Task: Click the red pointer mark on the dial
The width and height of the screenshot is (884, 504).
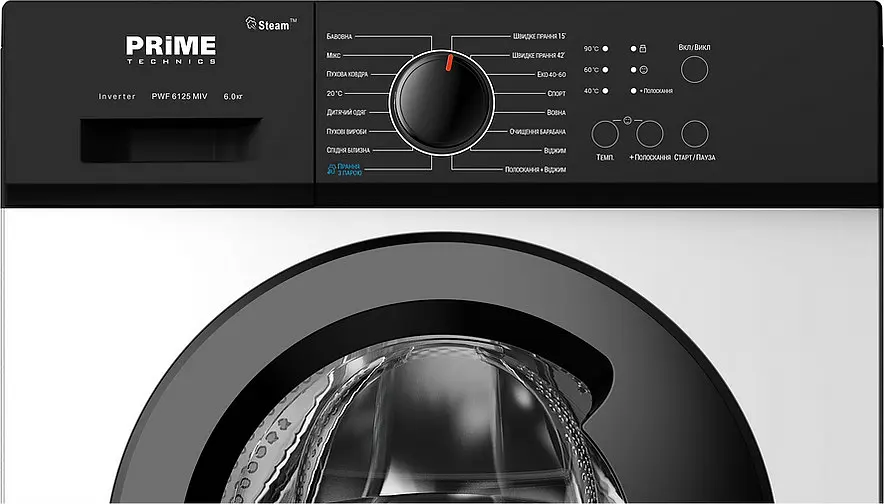Action: point(449,63)
